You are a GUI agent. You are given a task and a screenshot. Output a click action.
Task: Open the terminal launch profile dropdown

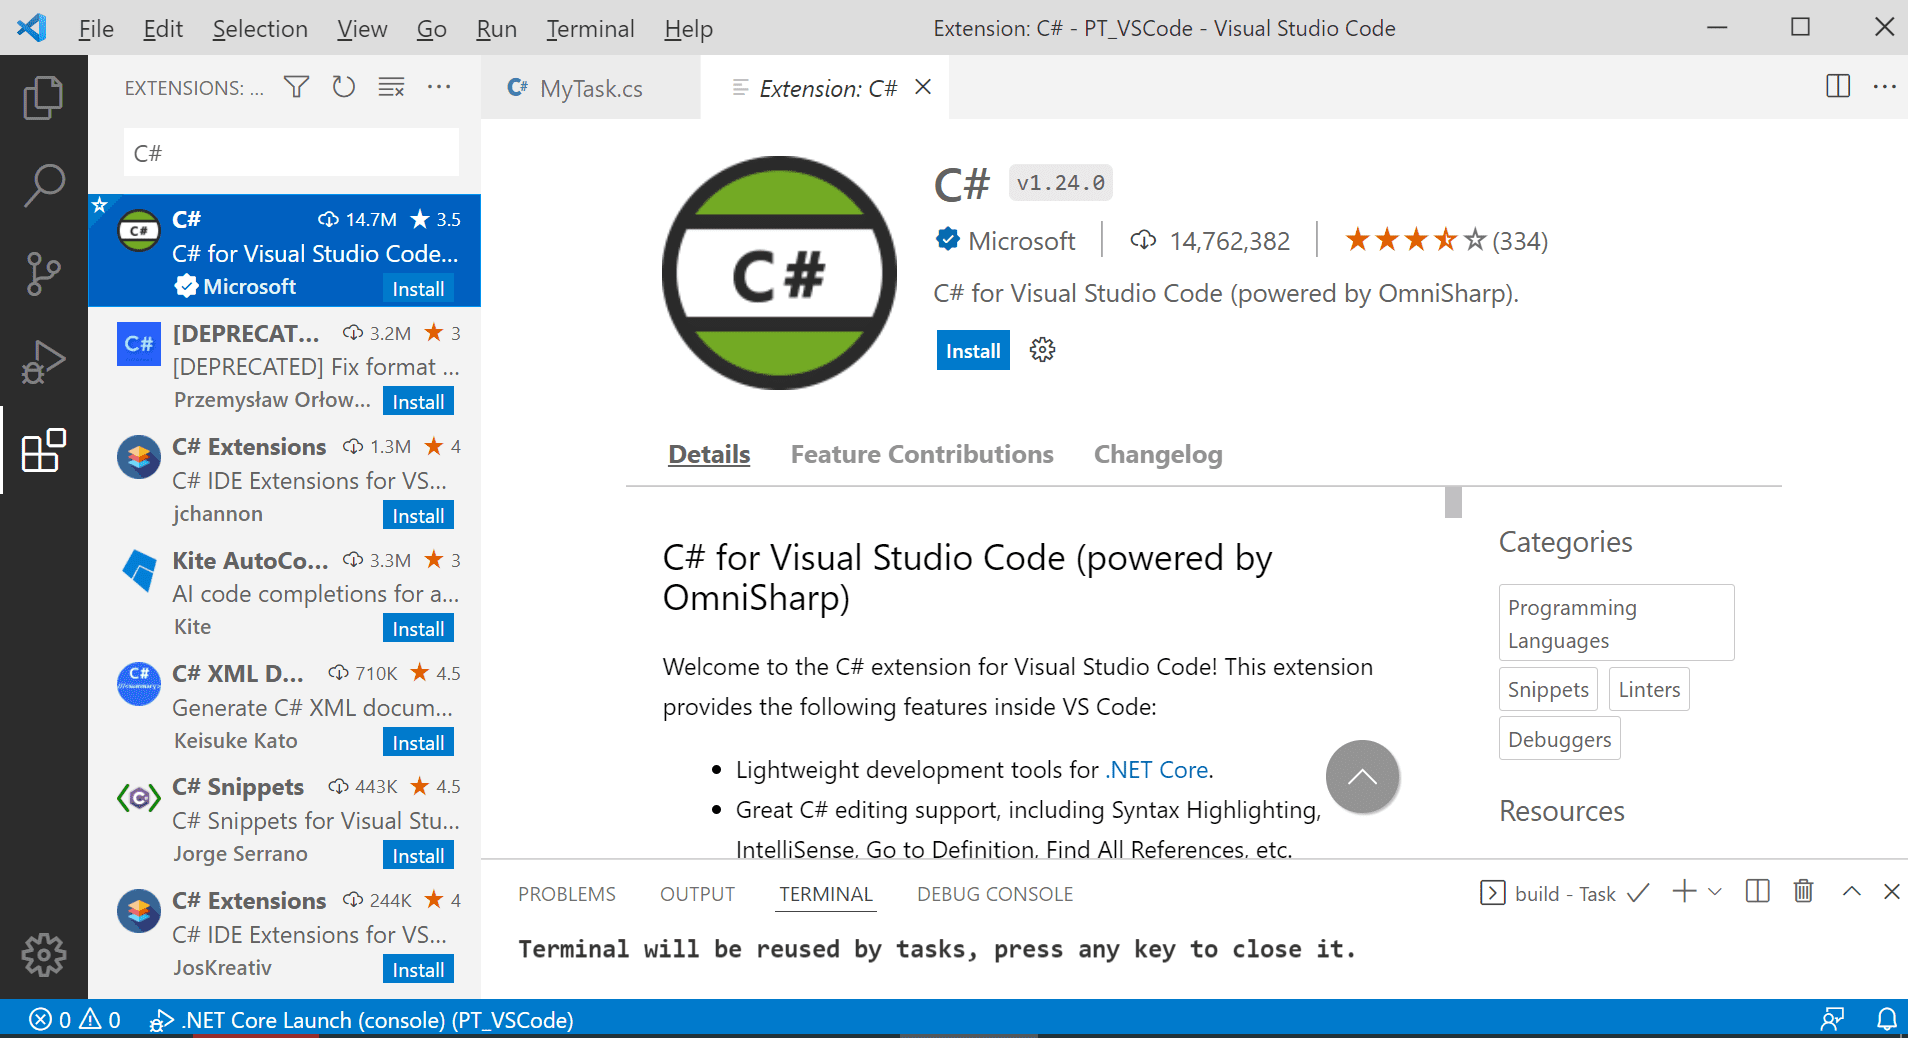pyautogui.click(x=1715, y=892)
